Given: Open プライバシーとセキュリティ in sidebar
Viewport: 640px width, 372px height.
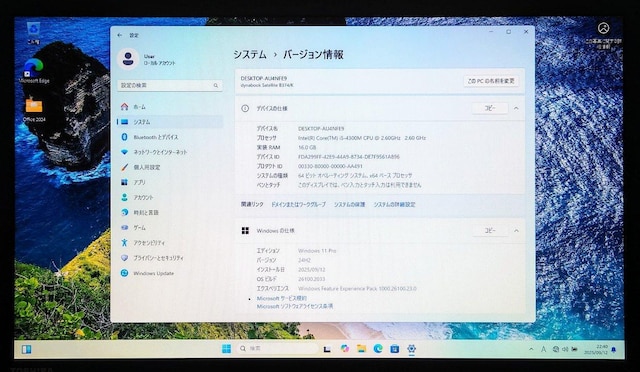Looking at the screenshot, I should pyautogui.click(x=170, y=258).
